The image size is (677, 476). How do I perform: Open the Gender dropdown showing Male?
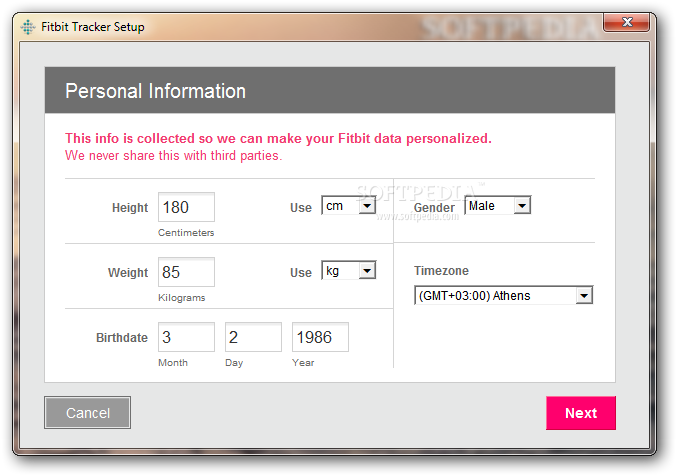[x=497, y=206]
